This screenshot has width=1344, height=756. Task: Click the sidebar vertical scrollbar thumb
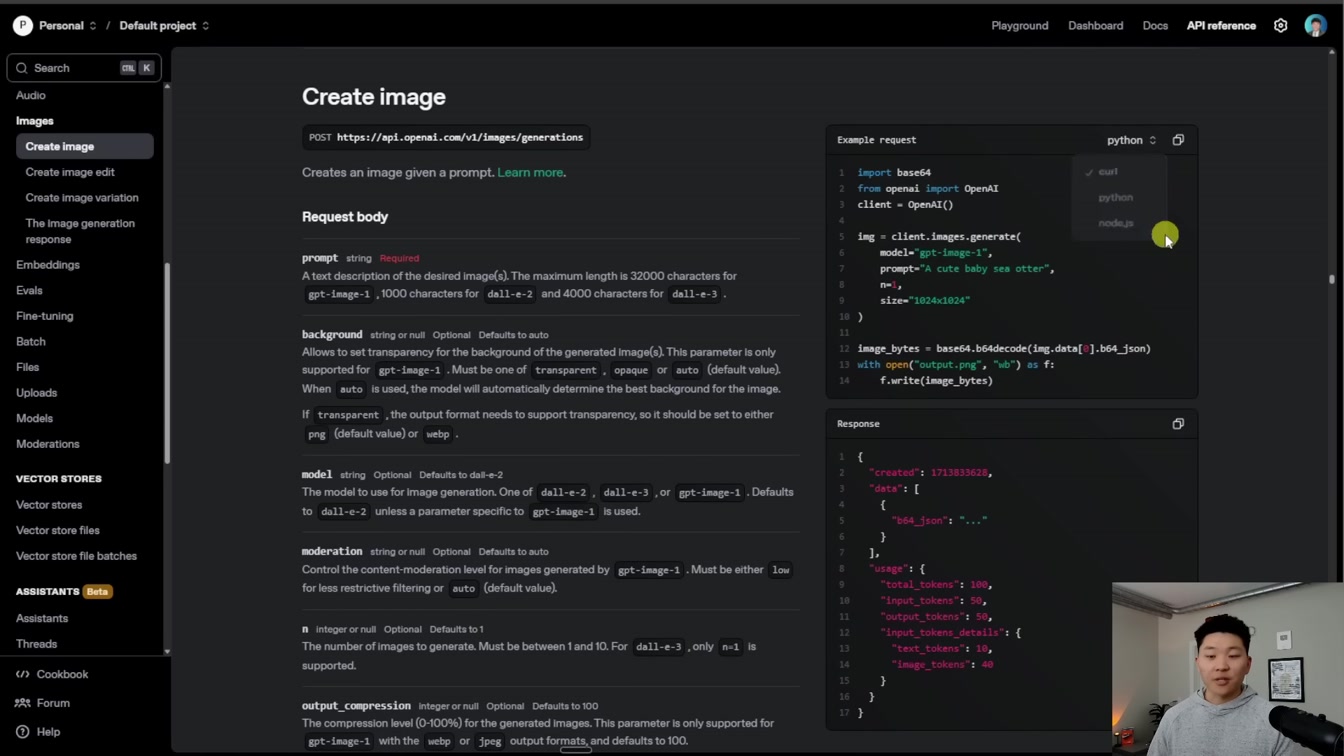(167, 363)
